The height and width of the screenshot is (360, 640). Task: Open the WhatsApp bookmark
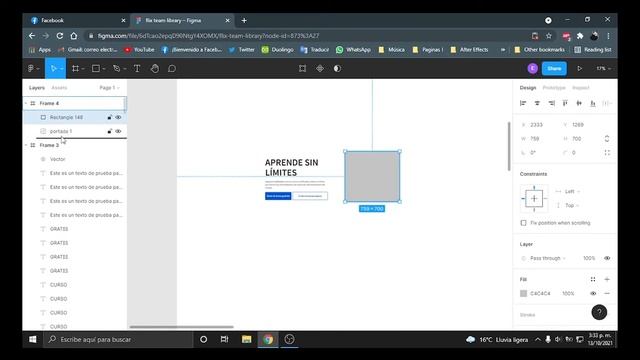tap(353, 49)
